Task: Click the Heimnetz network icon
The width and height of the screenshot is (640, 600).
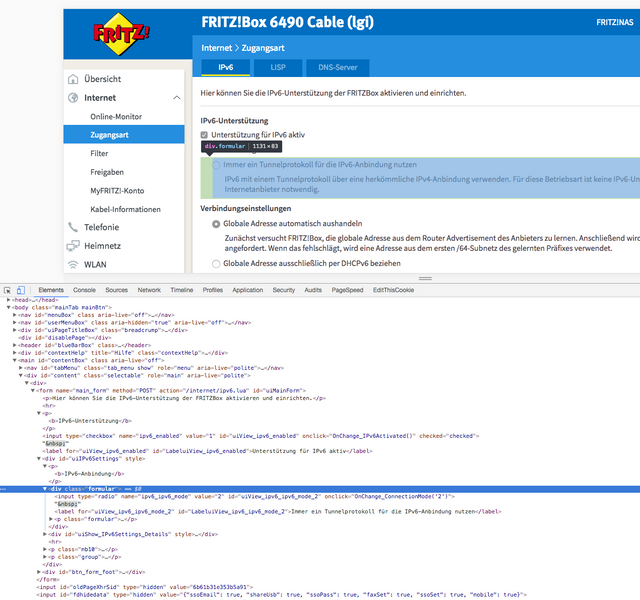Action: pyautogui.click(x=73, y=246)
